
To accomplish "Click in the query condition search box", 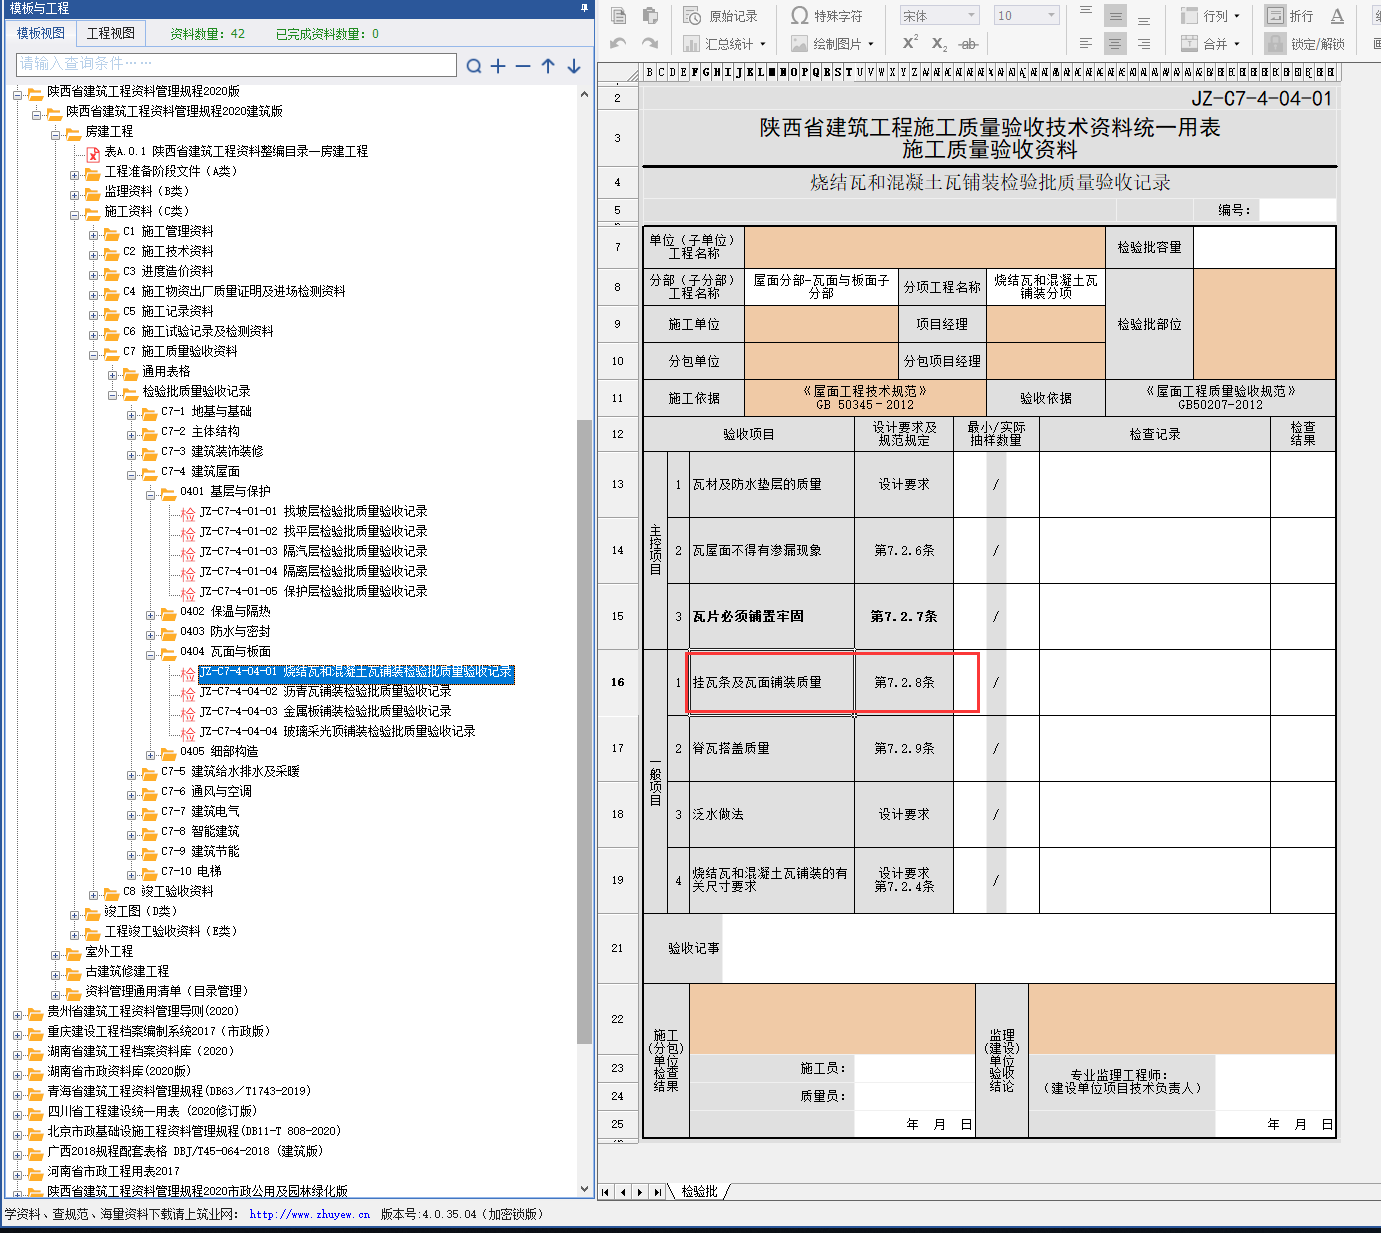I will pos(237,64).
